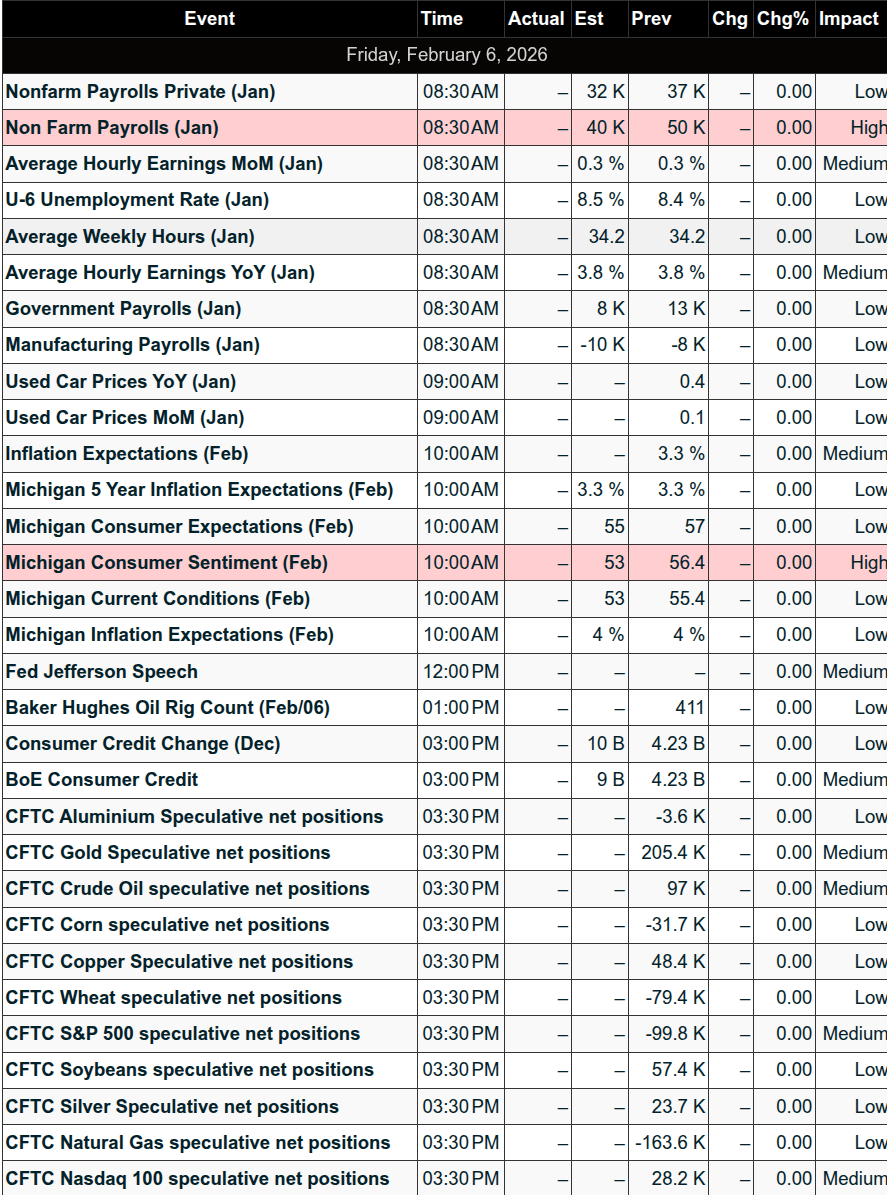Select U-6 Unemployment Rate (Jan) event
The height and width of the screenshot is (1195, 887).
[x=137, y=200]
